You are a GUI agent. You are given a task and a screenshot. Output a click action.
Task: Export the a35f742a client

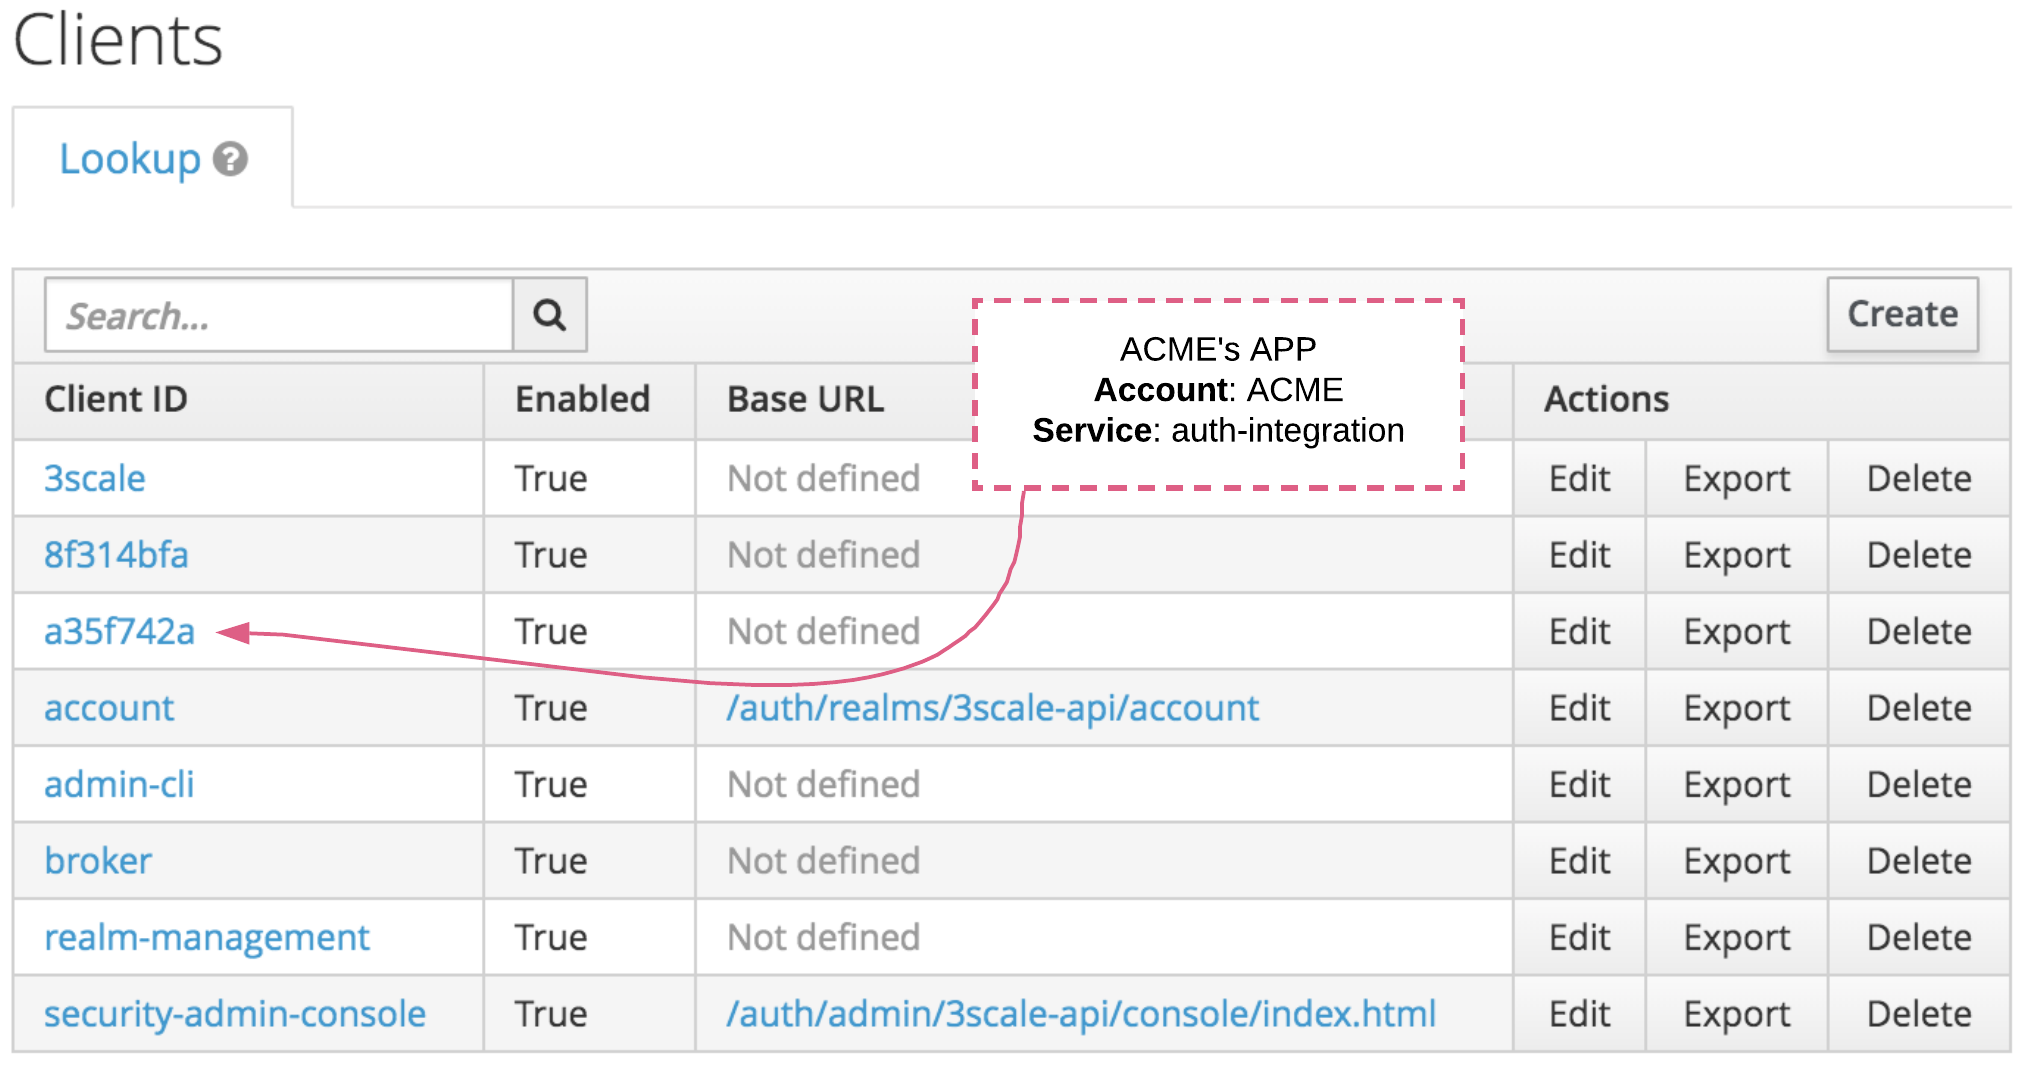[1736, 631]
